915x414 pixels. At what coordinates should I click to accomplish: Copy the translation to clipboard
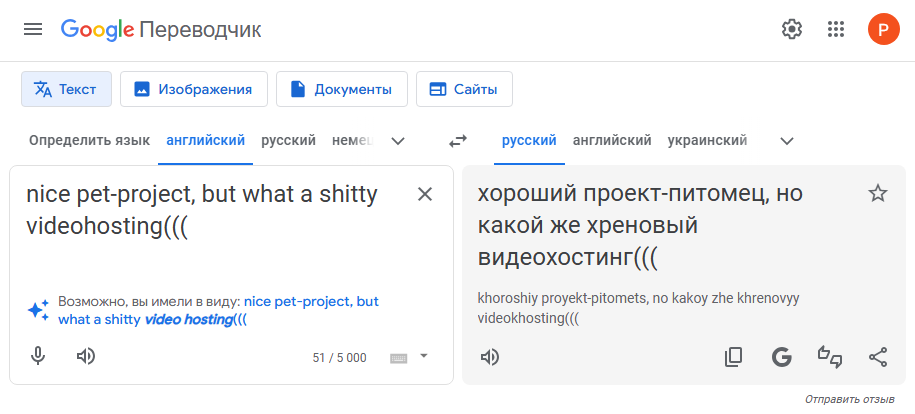pos(734,357)
